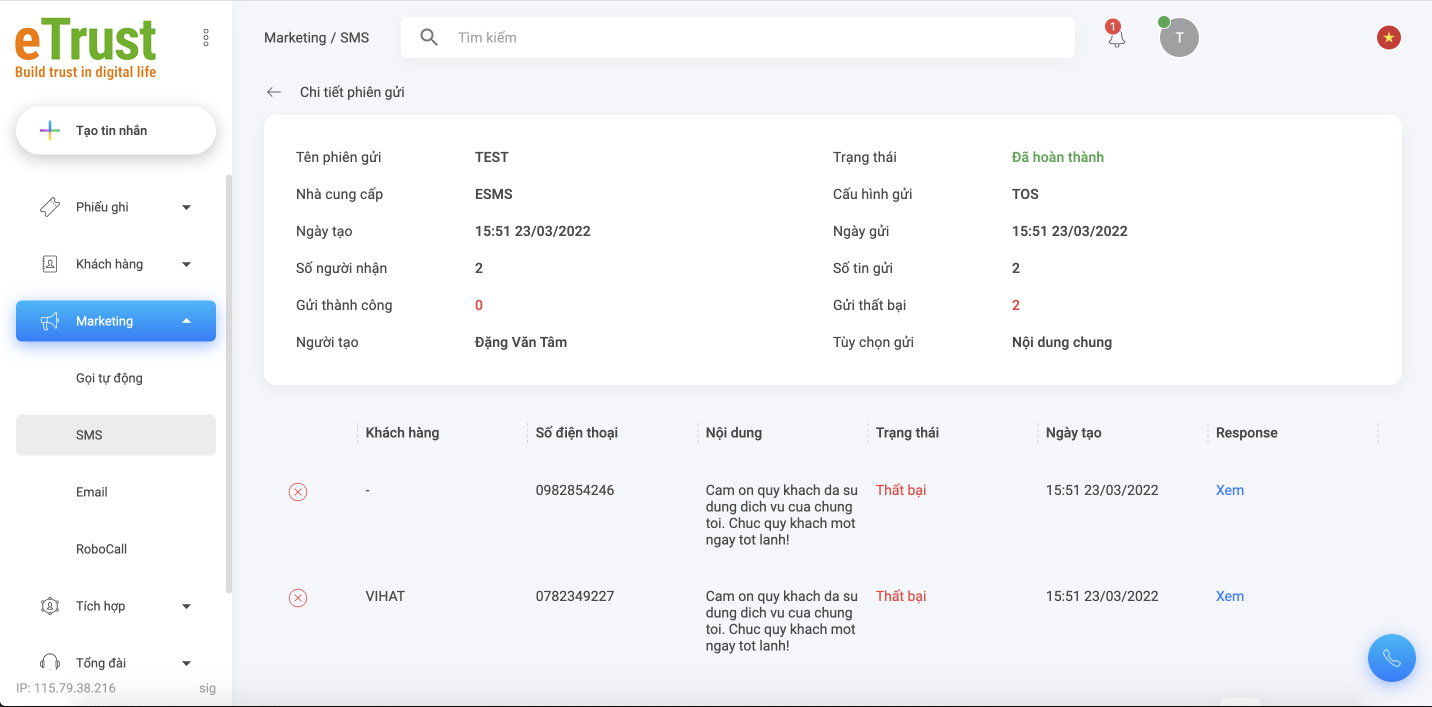Click the Vietnam flag language icon

tap(1388, 38)
